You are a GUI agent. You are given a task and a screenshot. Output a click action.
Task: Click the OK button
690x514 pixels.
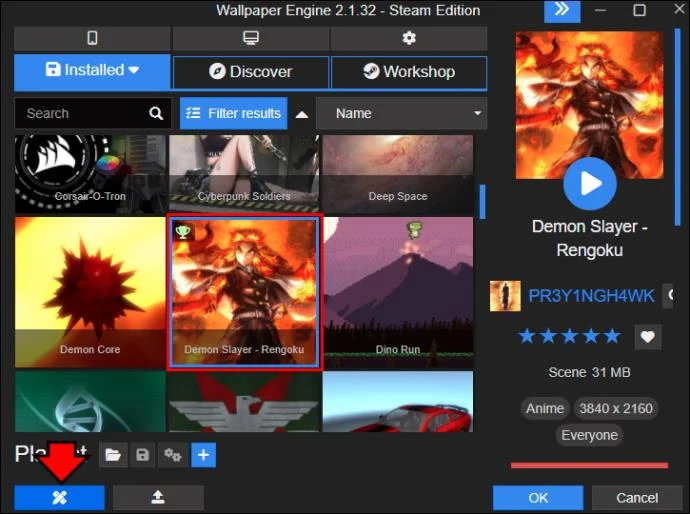tap(538, 498)
